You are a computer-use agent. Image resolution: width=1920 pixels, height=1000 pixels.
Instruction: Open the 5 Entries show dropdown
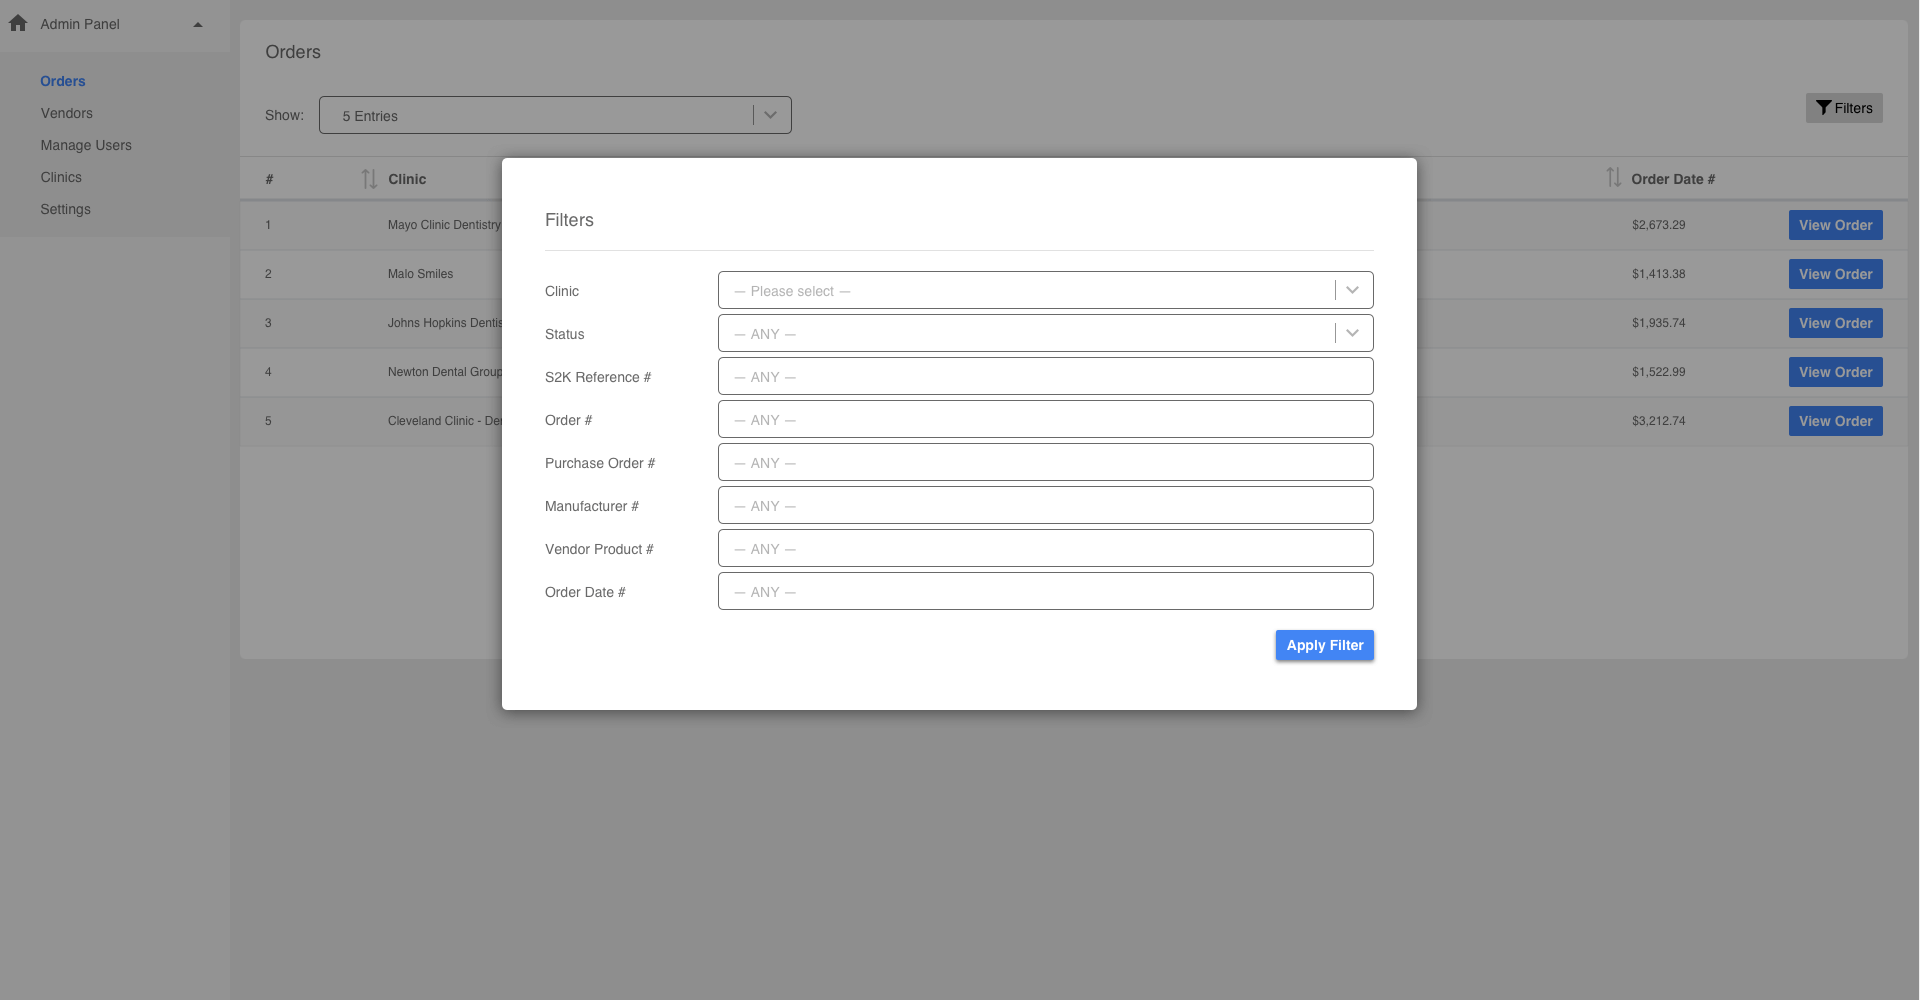pos(555,115)
